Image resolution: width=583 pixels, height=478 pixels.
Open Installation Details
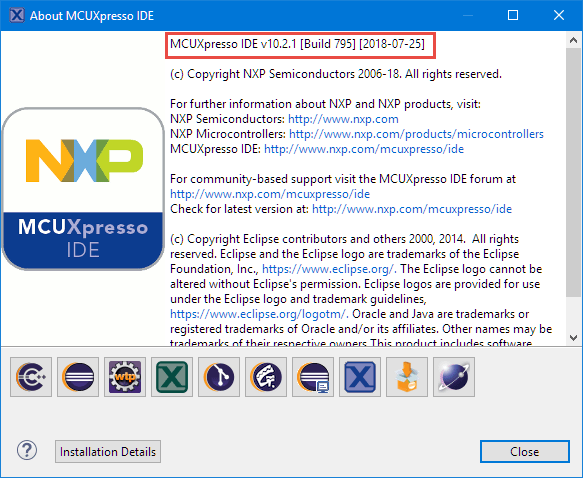[108, 452]
